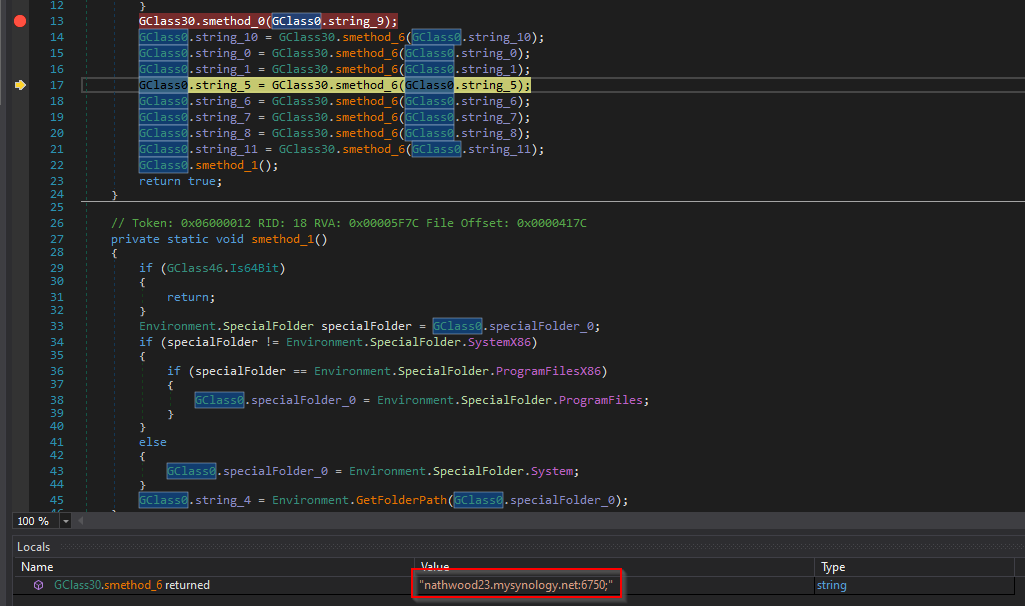This screenshot has width=1025, height=606.
Task: Click System enum value on line 43
Action: (x=552, y=471)
